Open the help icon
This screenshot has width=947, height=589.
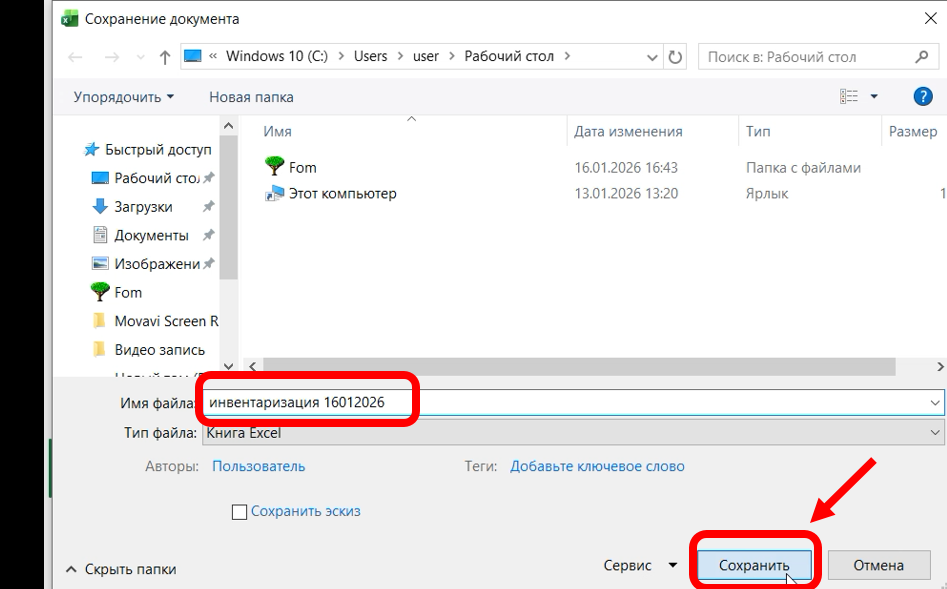click(x=923, y=96)
